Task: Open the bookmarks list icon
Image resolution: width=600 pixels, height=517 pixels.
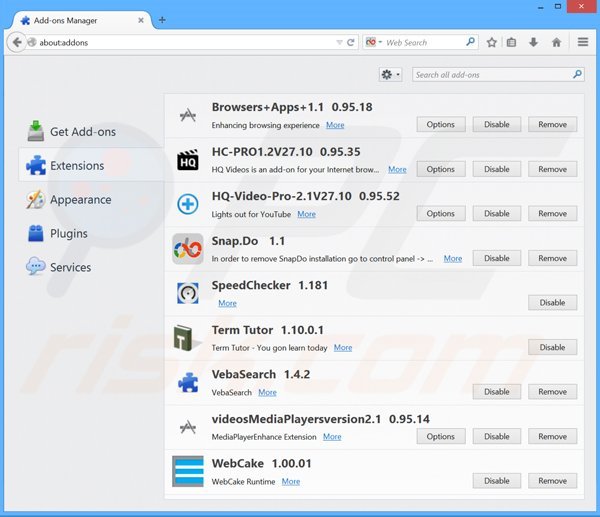Action: [511, 42]
